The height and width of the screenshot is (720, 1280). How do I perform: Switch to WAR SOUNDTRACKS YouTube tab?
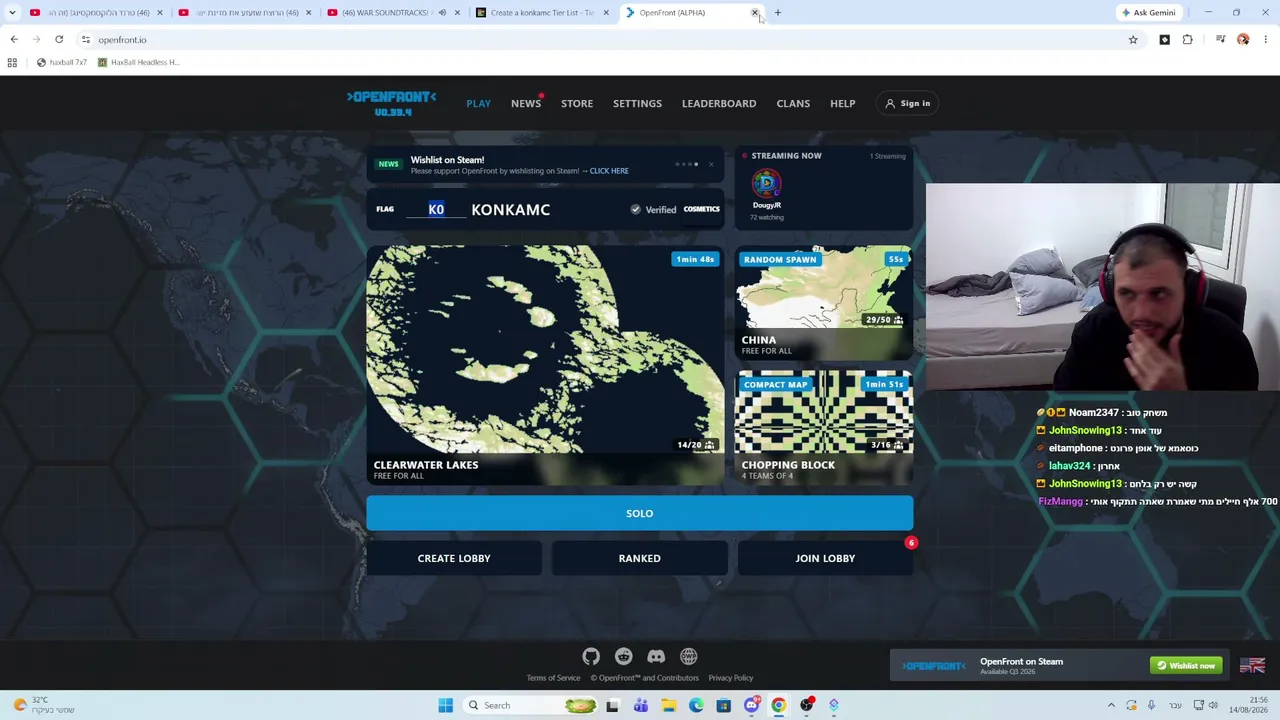click(x=393, y=13)
